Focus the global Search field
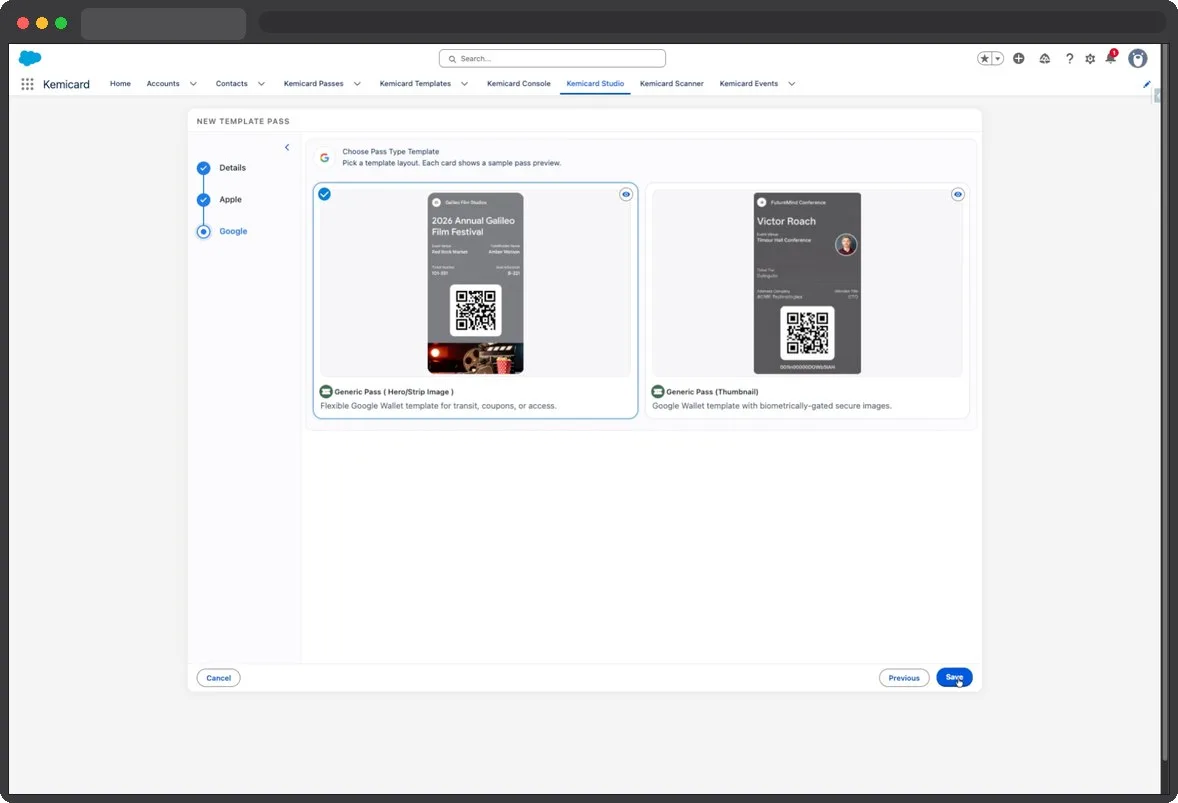1178x803 pixels. 552,59
